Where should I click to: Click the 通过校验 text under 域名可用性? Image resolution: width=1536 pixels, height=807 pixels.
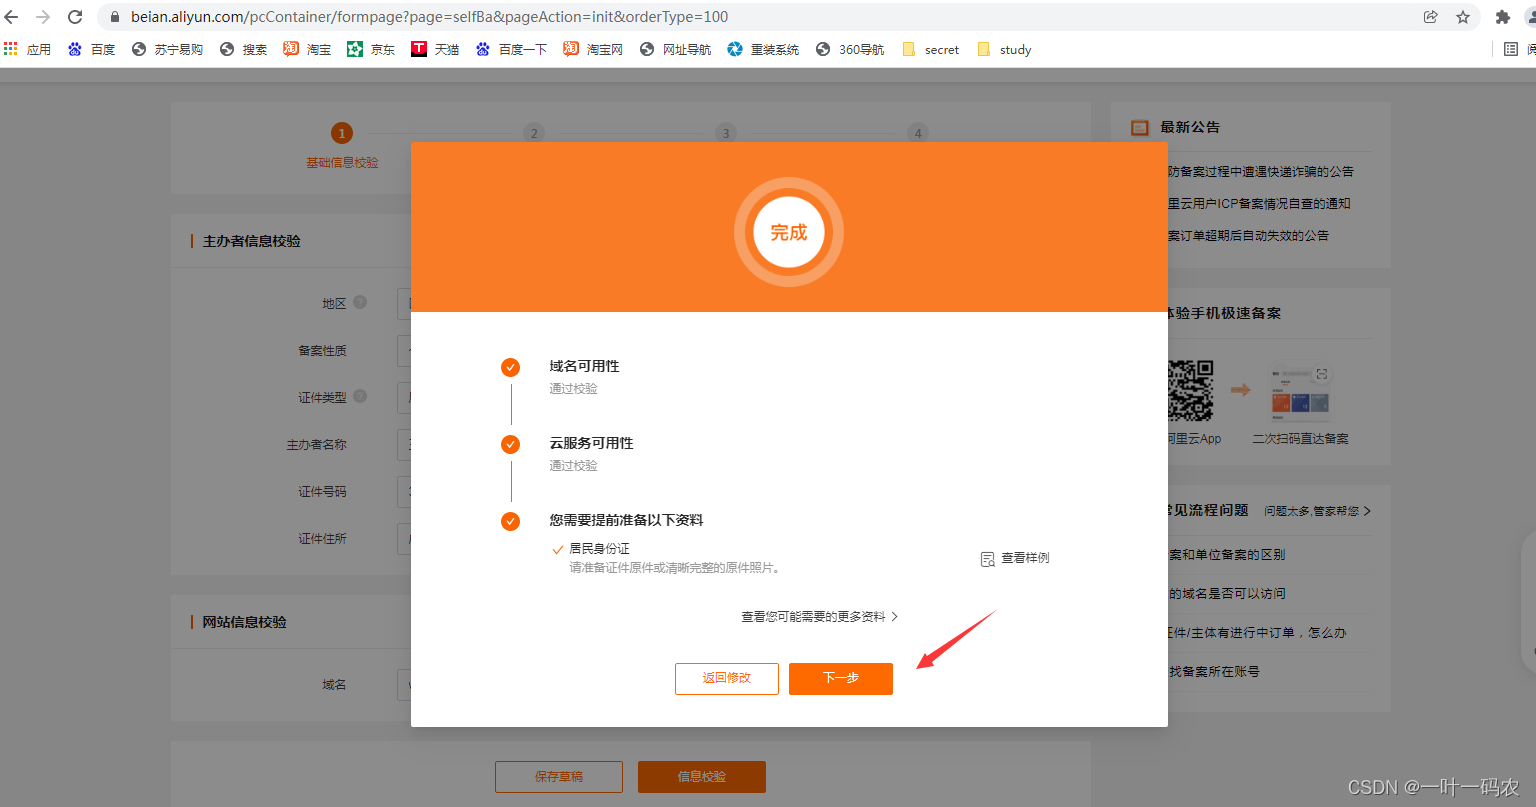click(x=573, y=389)
